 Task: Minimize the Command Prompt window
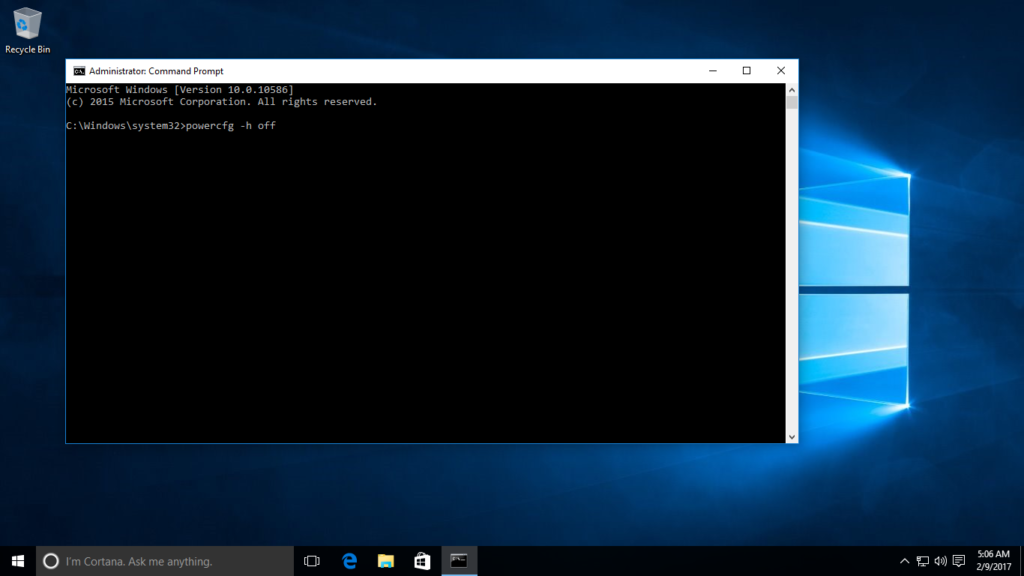(712, 71)
